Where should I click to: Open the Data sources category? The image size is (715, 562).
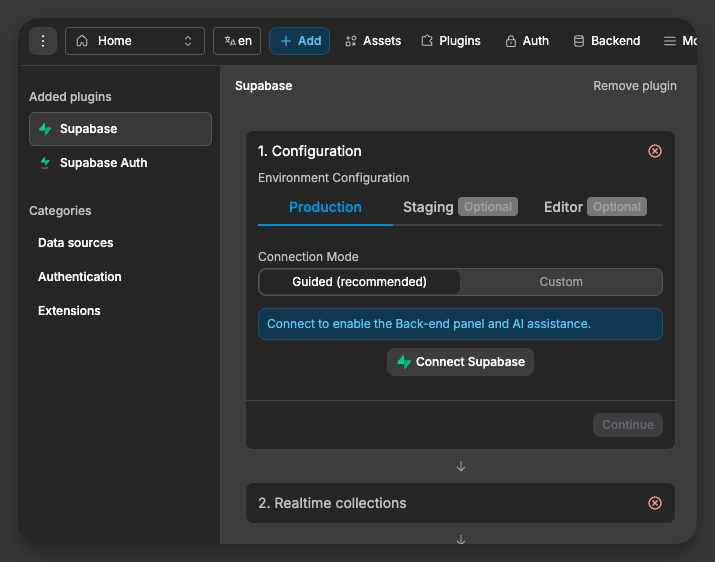[75, 243]
